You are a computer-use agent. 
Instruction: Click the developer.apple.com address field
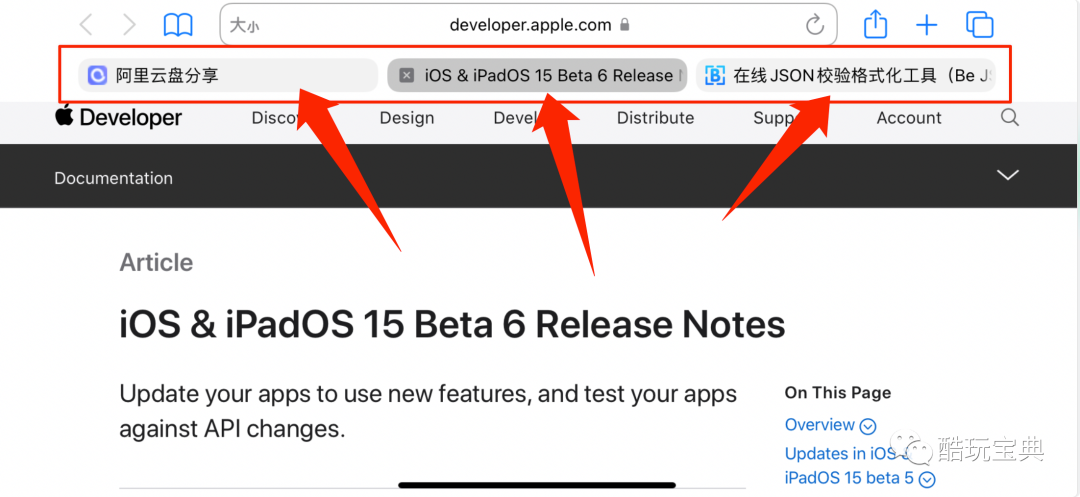tap(528, 25)
